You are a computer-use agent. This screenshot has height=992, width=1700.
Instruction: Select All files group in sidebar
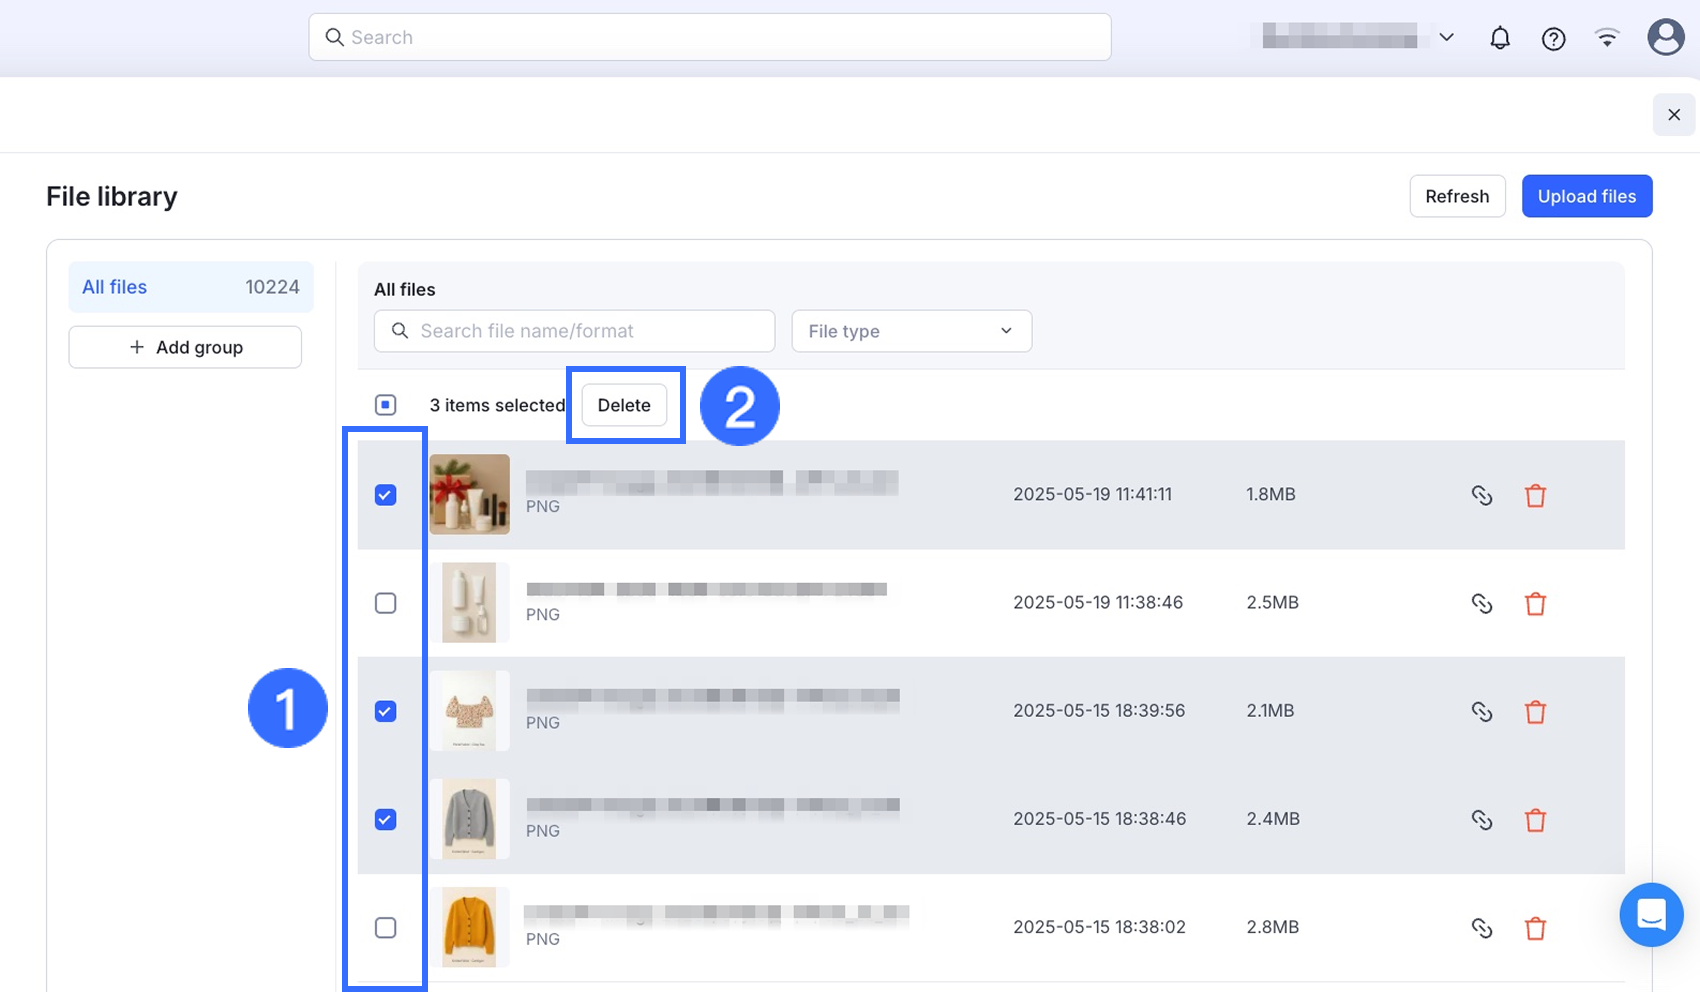point(190,287)
